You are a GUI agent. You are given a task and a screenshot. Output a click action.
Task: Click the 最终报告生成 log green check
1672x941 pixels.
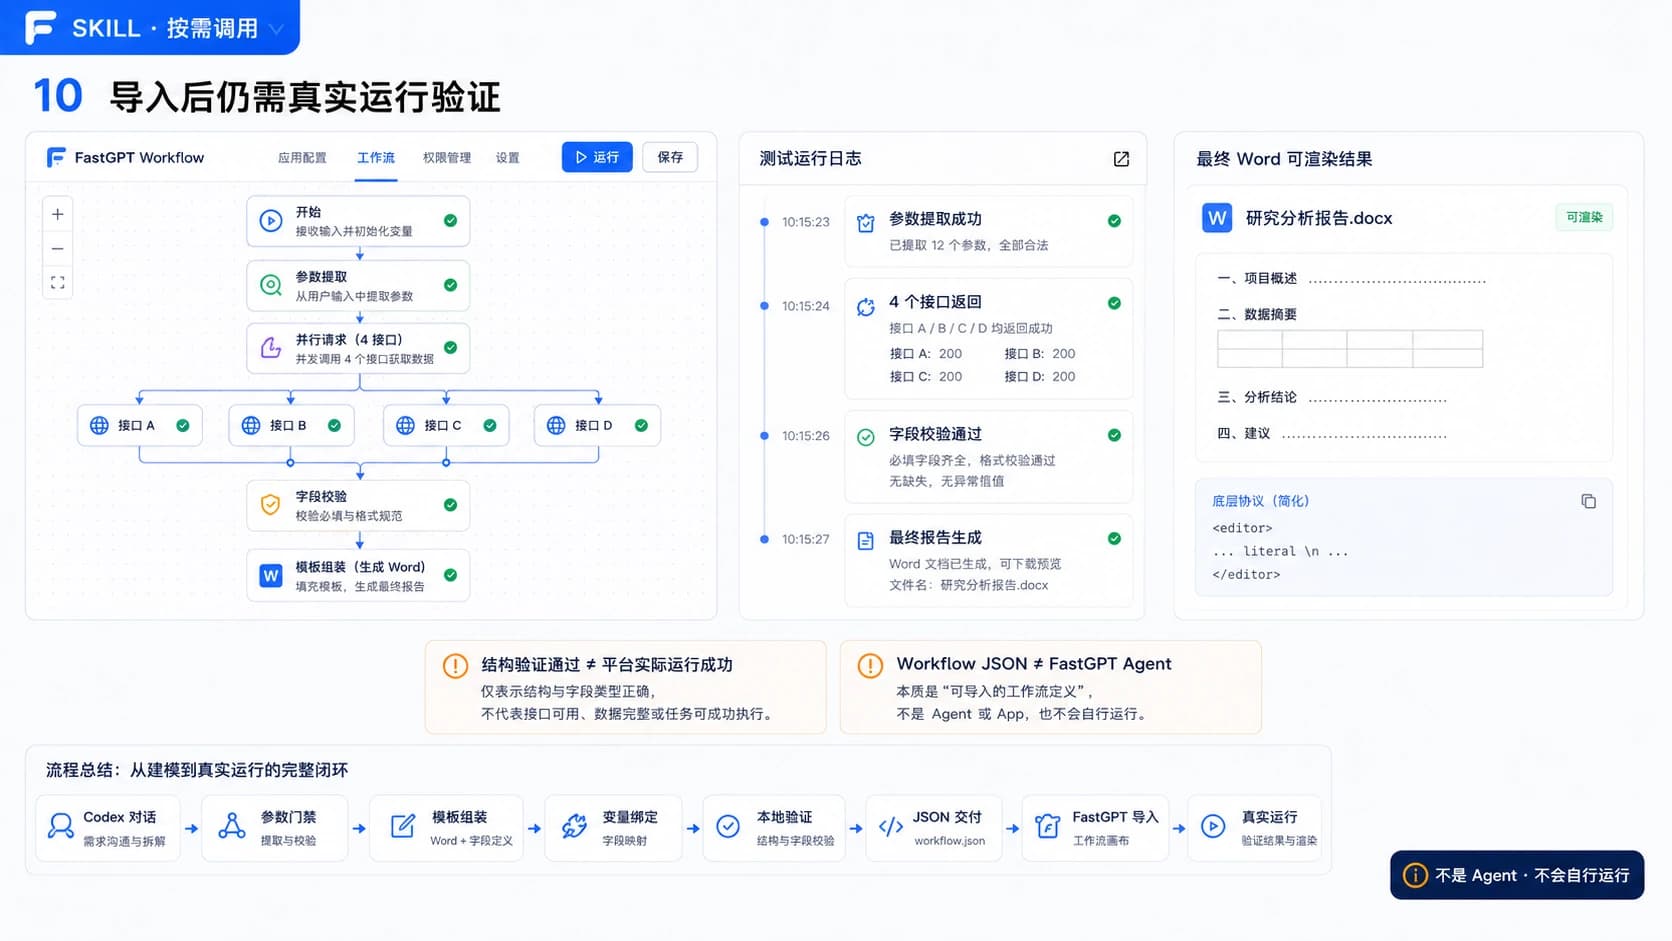[x=1114, y=539]
